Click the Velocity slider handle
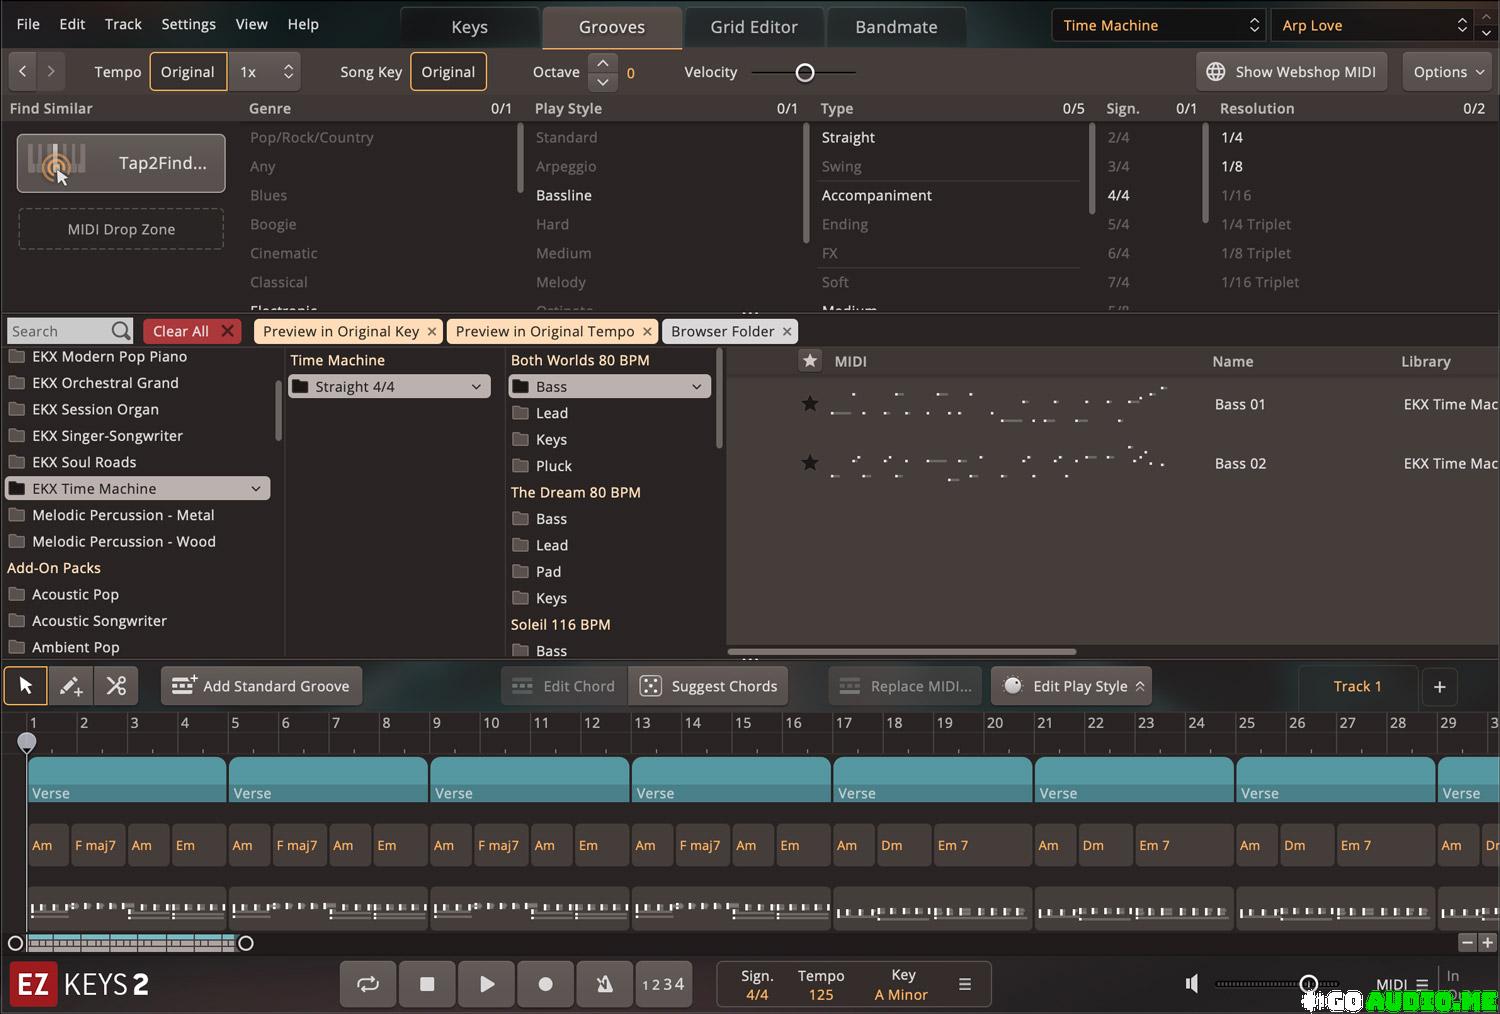 pos(805,72)
